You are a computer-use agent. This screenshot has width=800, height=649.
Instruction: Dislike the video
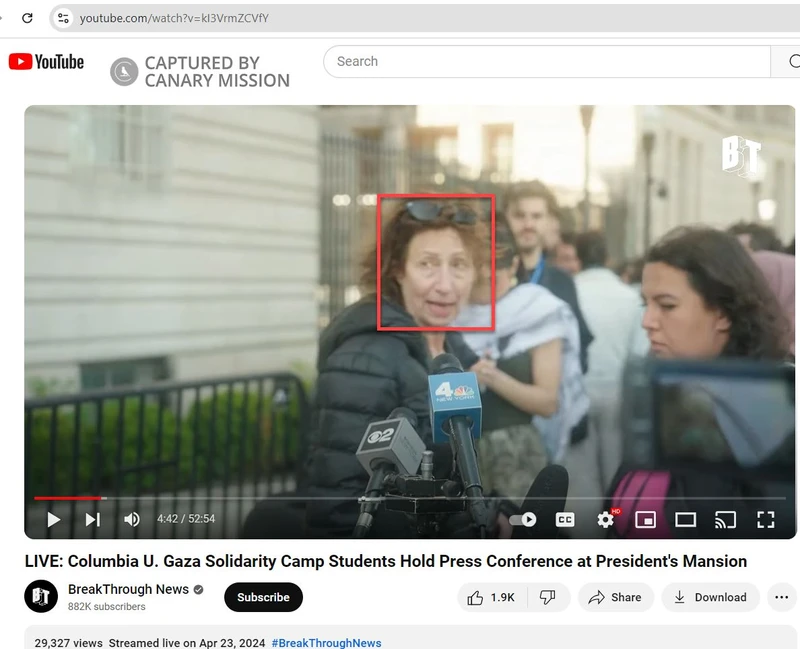(547, 597)
